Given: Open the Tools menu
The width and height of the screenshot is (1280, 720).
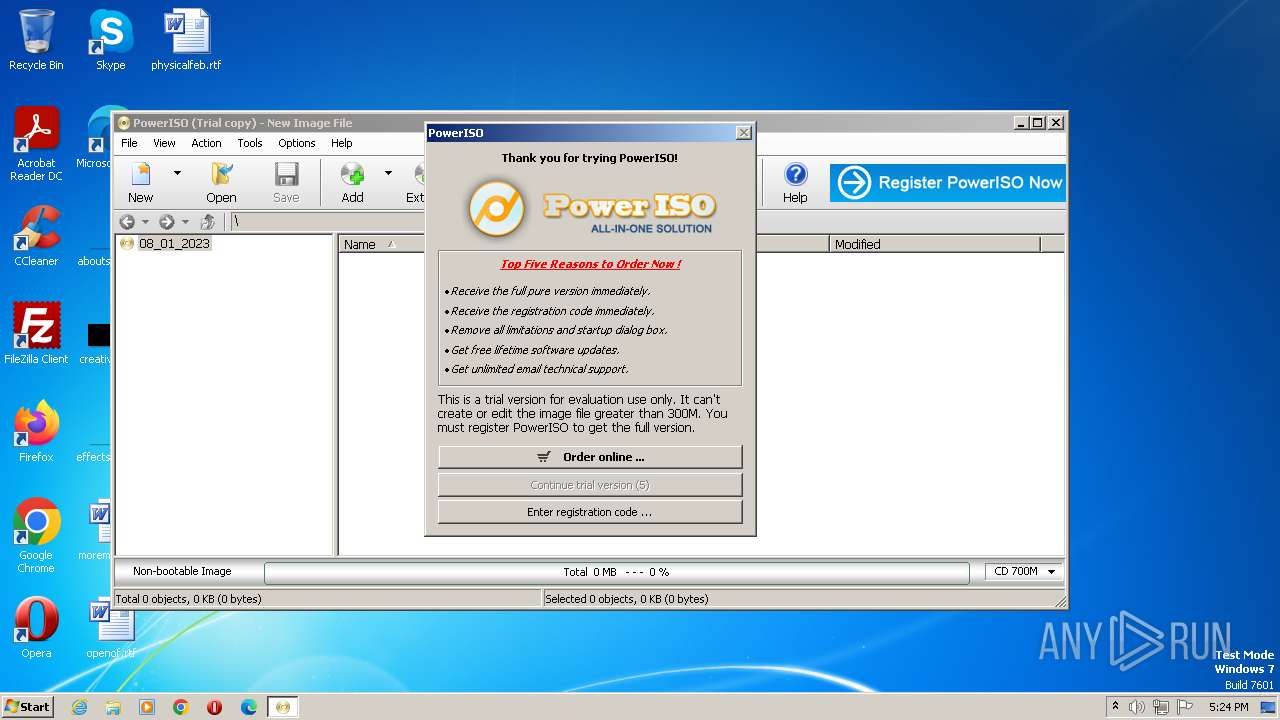Looking at the screenshot, I should coord(250,143).
